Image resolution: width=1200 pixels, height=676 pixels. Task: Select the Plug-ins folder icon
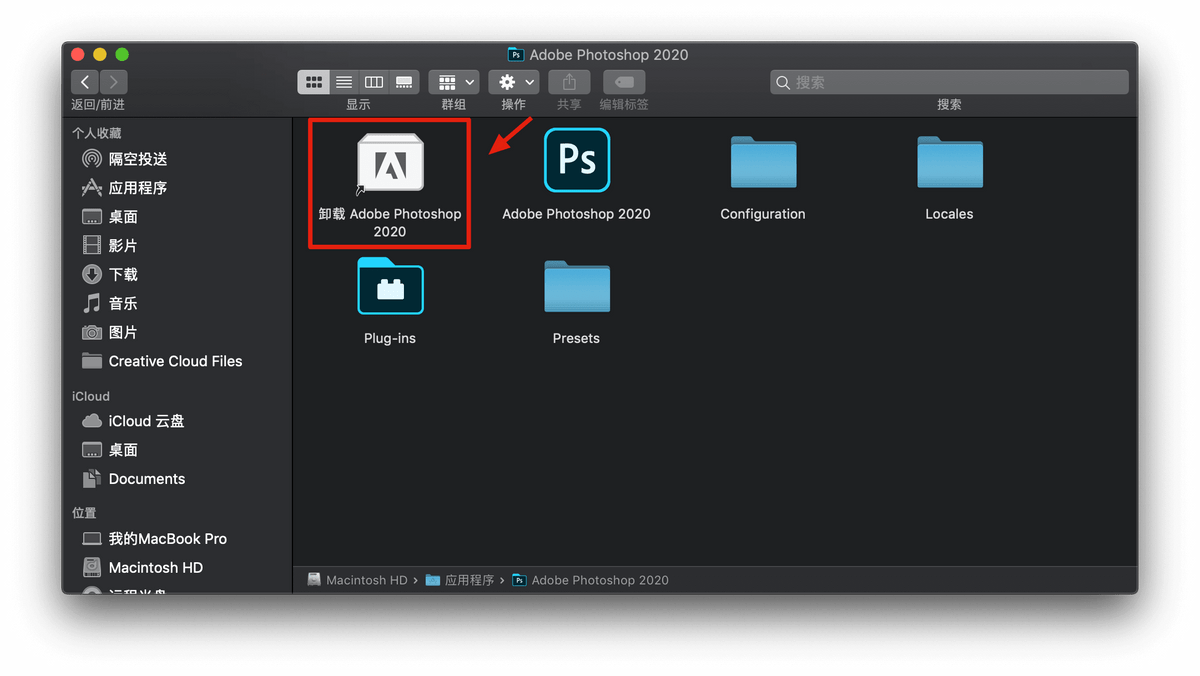(x=390, y=286)
